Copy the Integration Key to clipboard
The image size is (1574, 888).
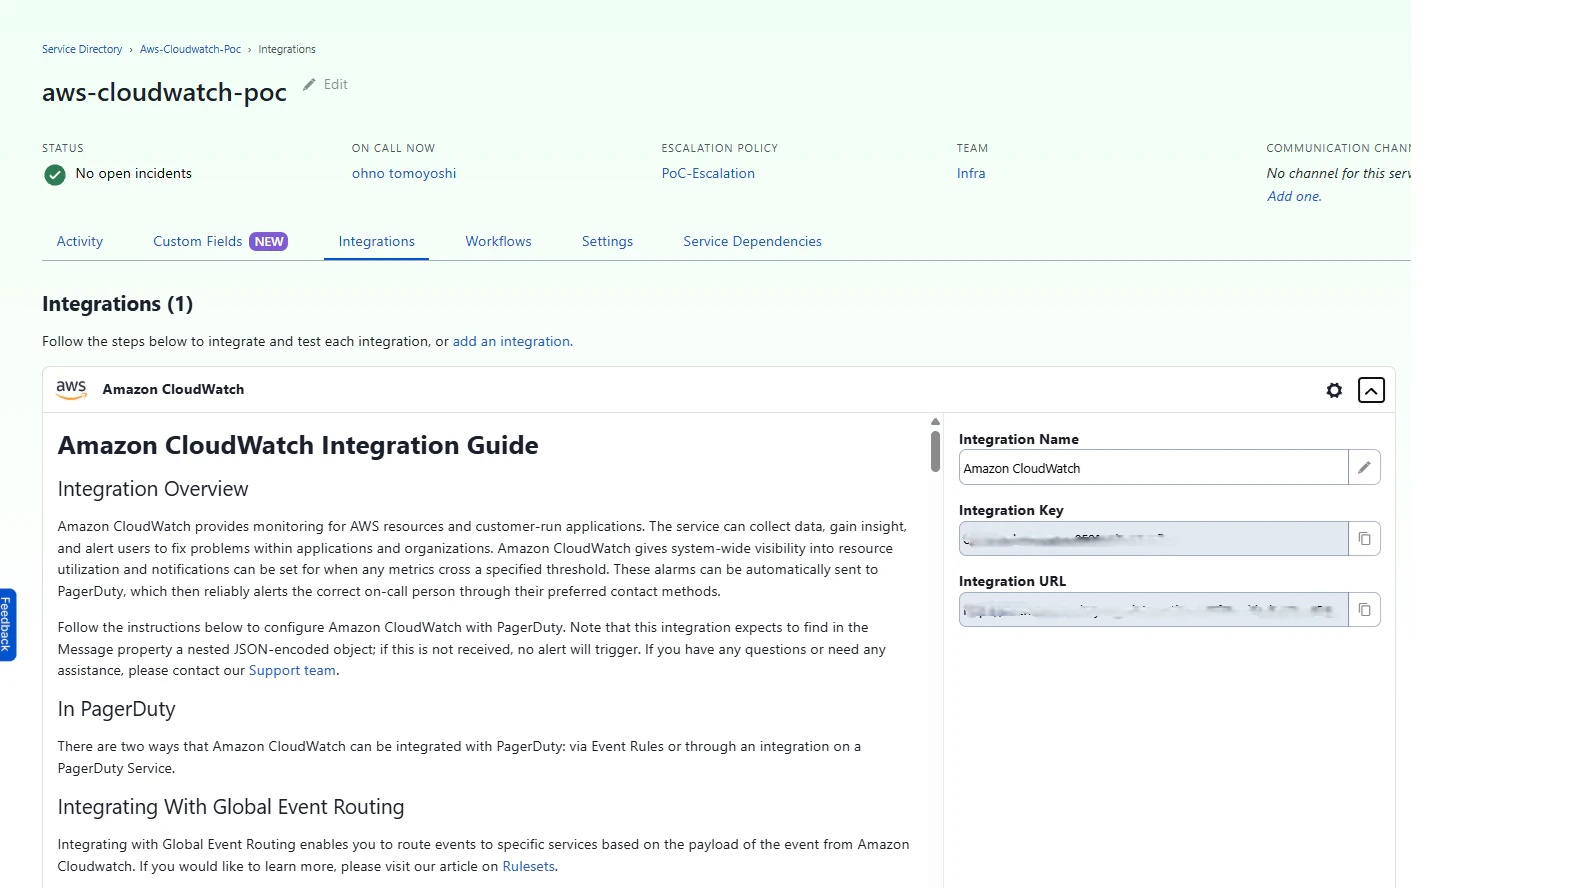pyautogui.click(x=1364, y=538)
